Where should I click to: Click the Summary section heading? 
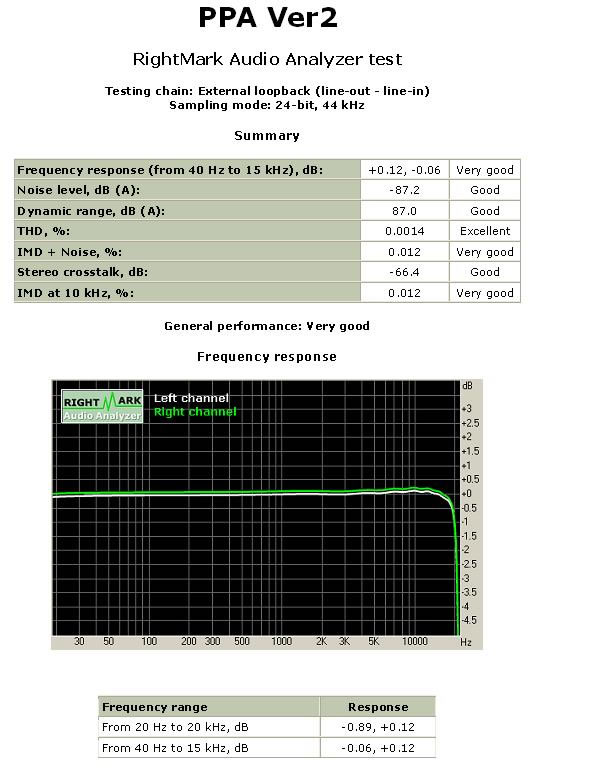[267, 136]
